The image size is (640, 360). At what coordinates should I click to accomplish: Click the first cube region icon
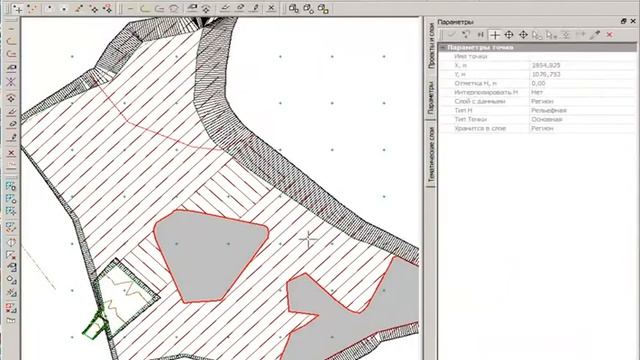pyautogui.click(x=293, y=9)
